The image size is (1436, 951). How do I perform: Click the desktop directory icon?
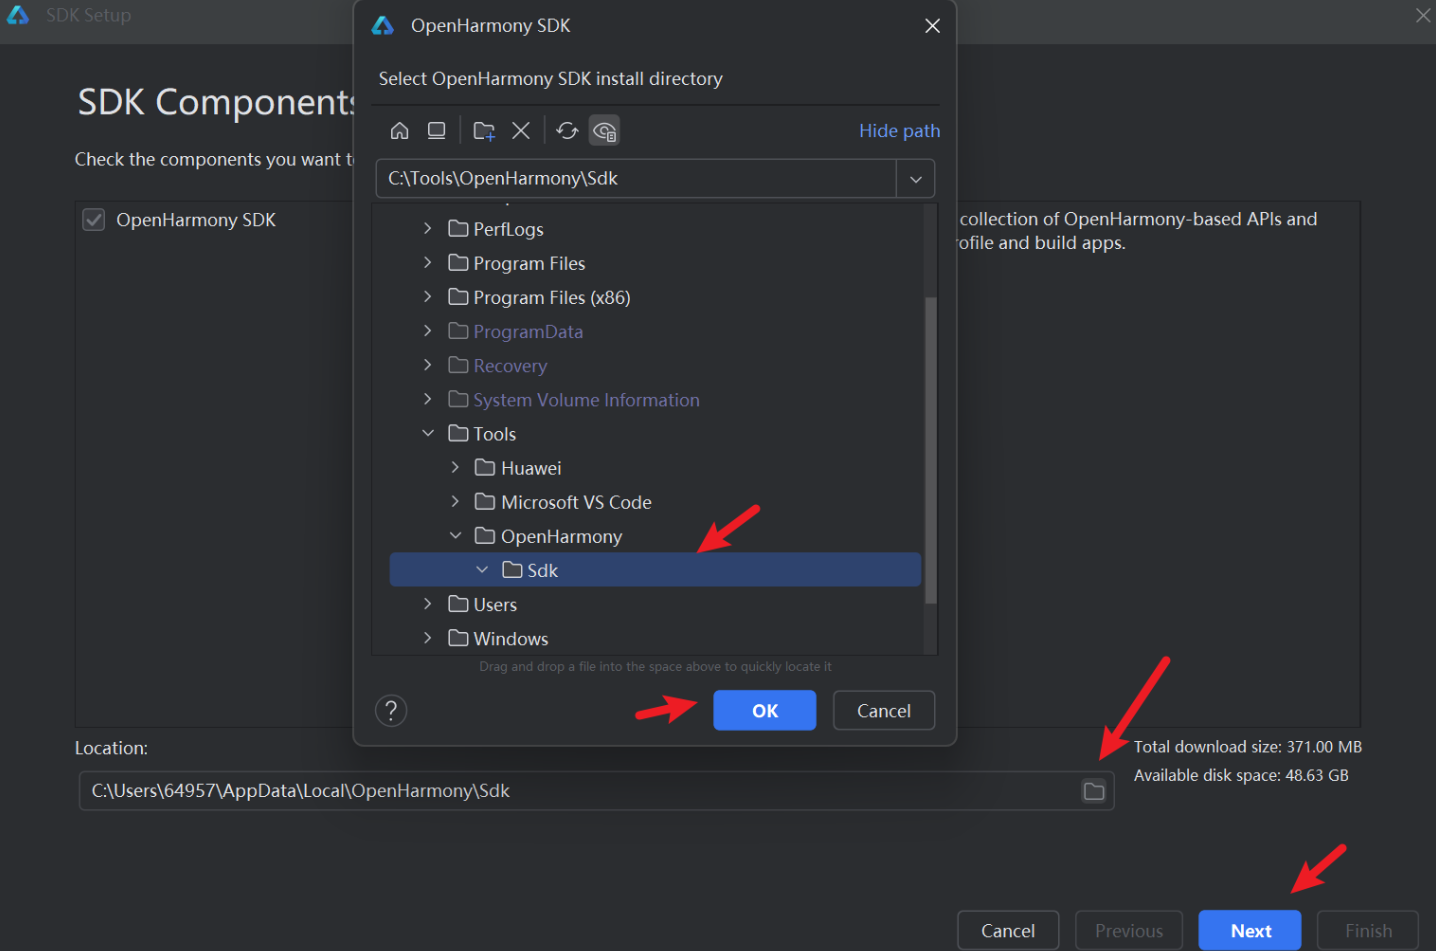point(436,131)
